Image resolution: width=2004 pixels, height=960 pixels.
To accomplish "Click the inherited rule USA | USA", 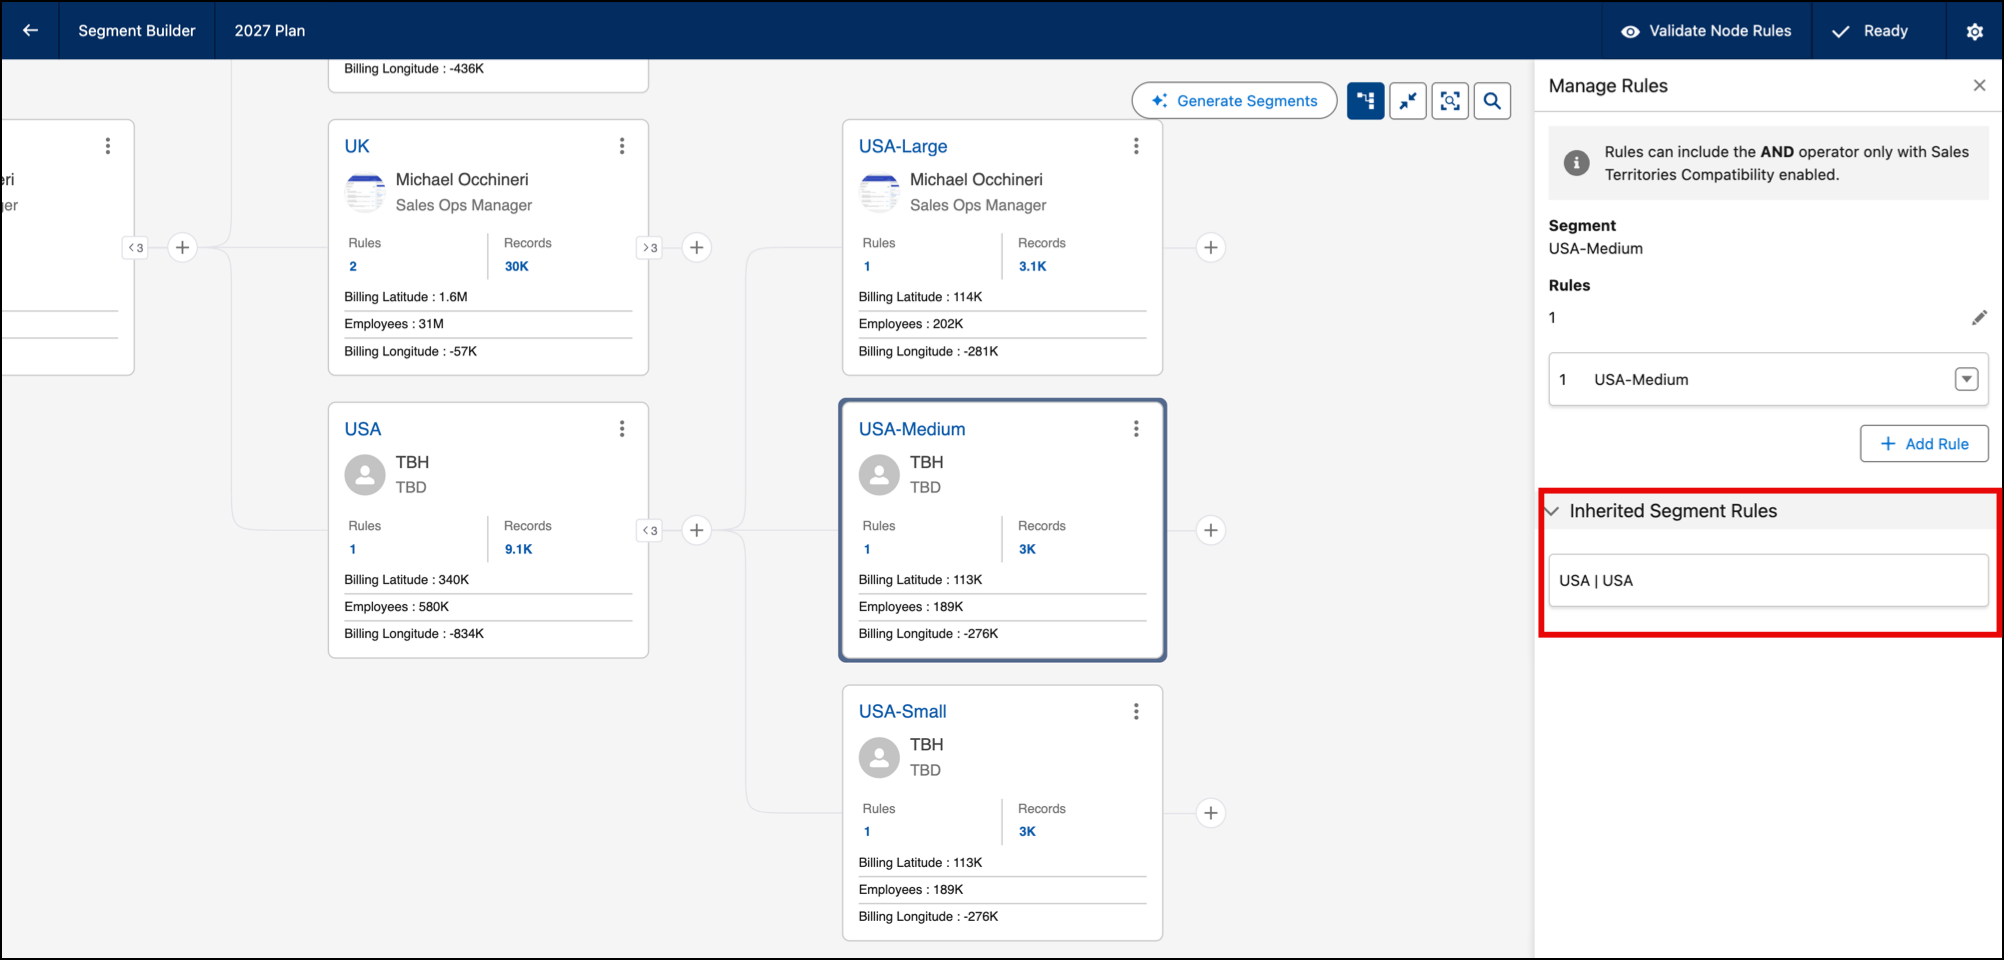I will (1768, 580).
